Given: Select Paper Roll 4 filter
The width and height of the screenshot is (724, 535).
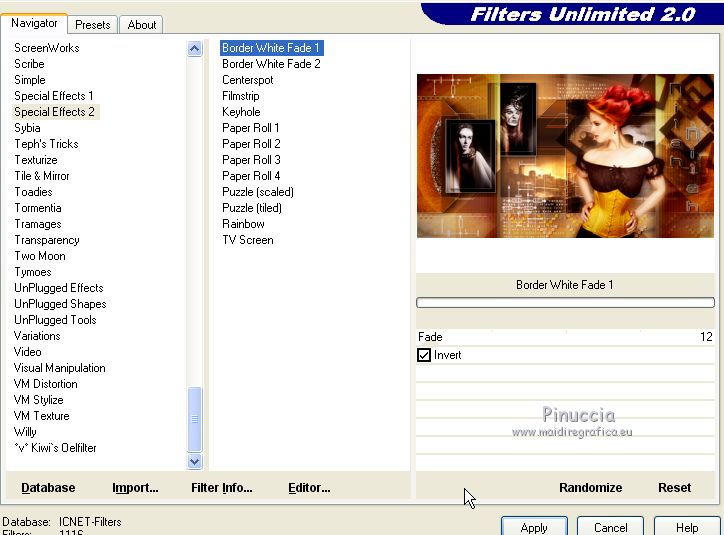Looking at the screenshot, I should point(251,176).
